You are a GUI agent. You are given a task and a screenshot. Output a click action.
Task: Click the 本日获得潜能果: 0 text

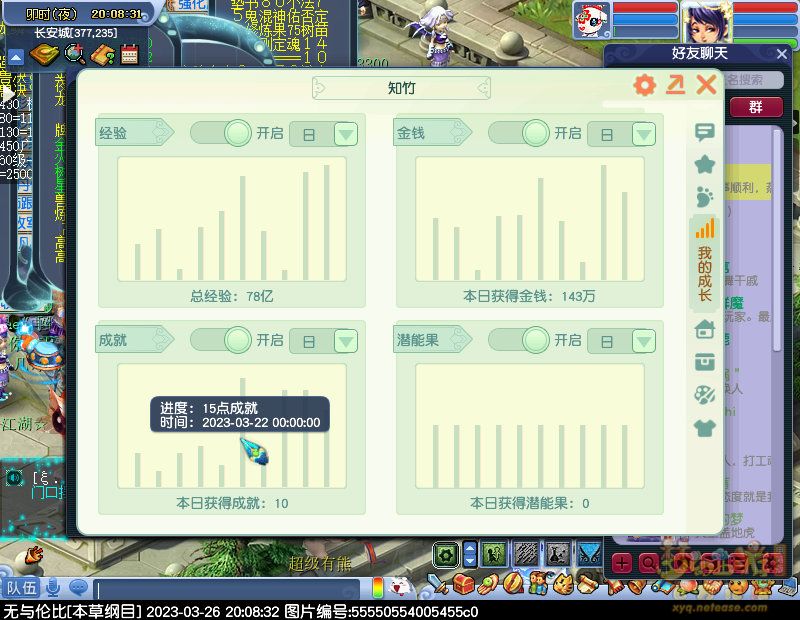pos(530,504)
